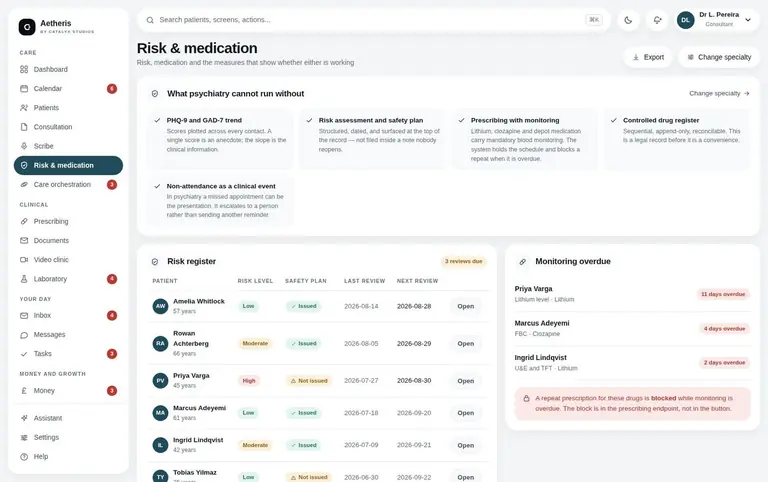Screen dimensions: 768x482
Task: Go to the Consultation page
Action: point(68,127)
